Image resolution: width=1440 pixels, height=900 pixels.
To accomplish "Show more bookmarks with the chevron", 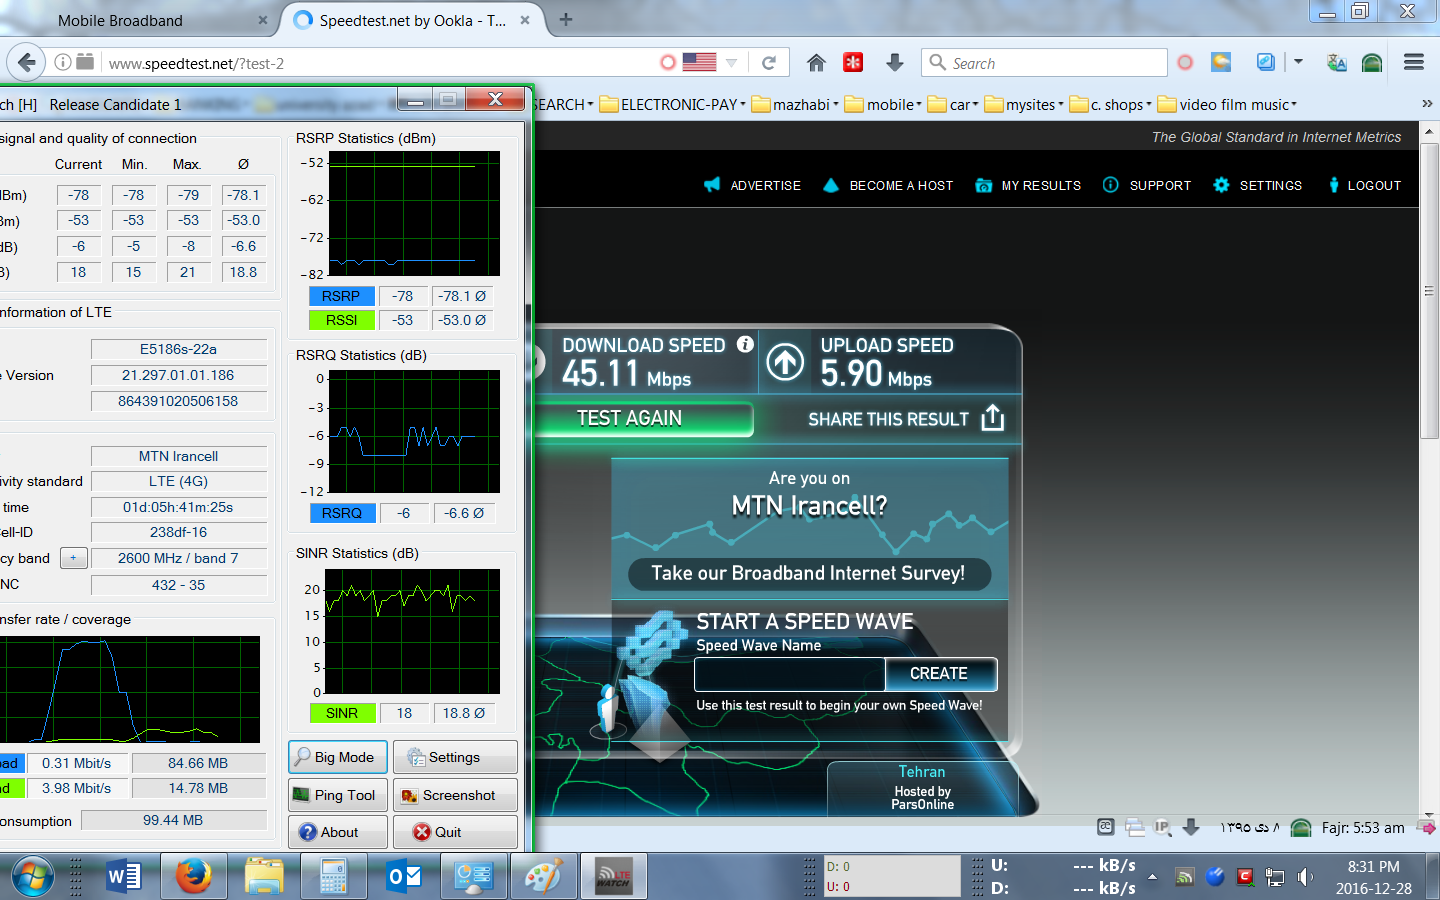I will 1427,104.
